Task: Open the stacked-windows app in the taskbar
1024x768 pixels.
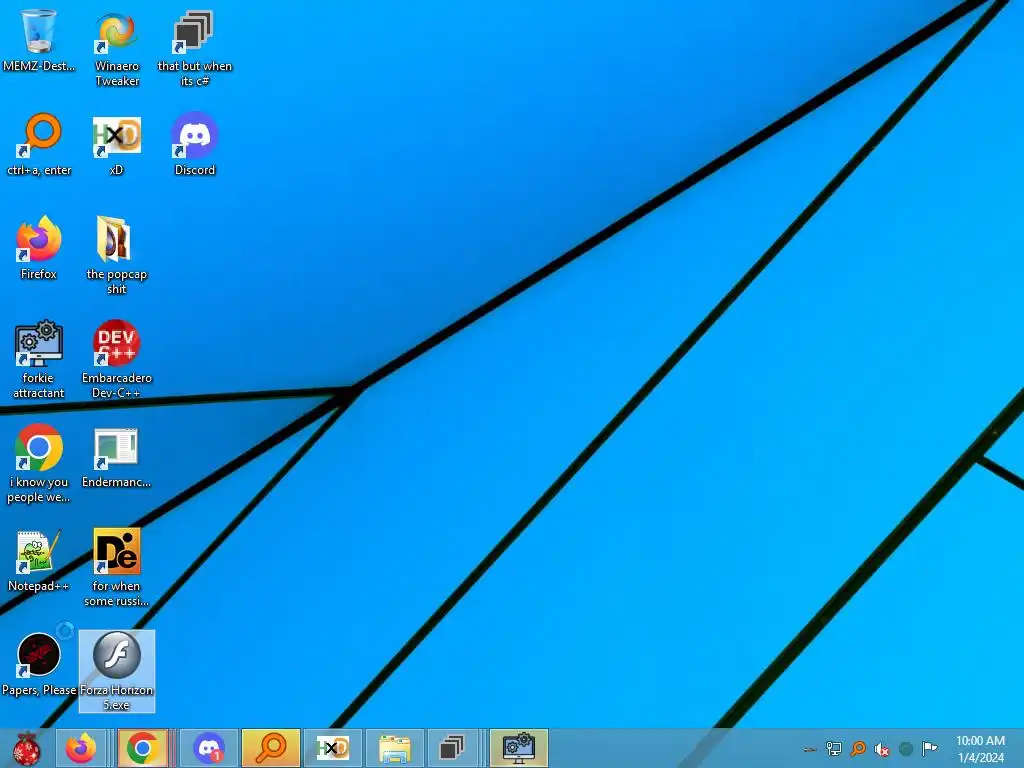Action: 451,748
